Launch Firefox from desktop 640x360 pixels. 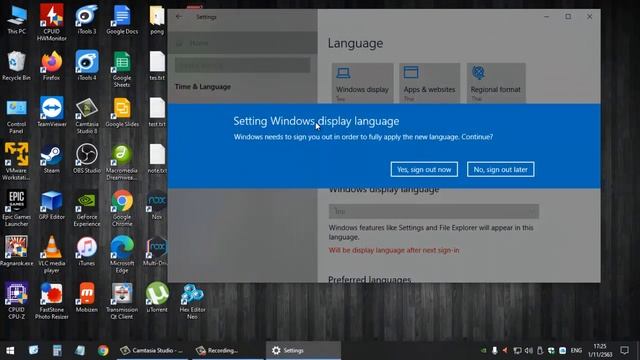coord(51,66)
